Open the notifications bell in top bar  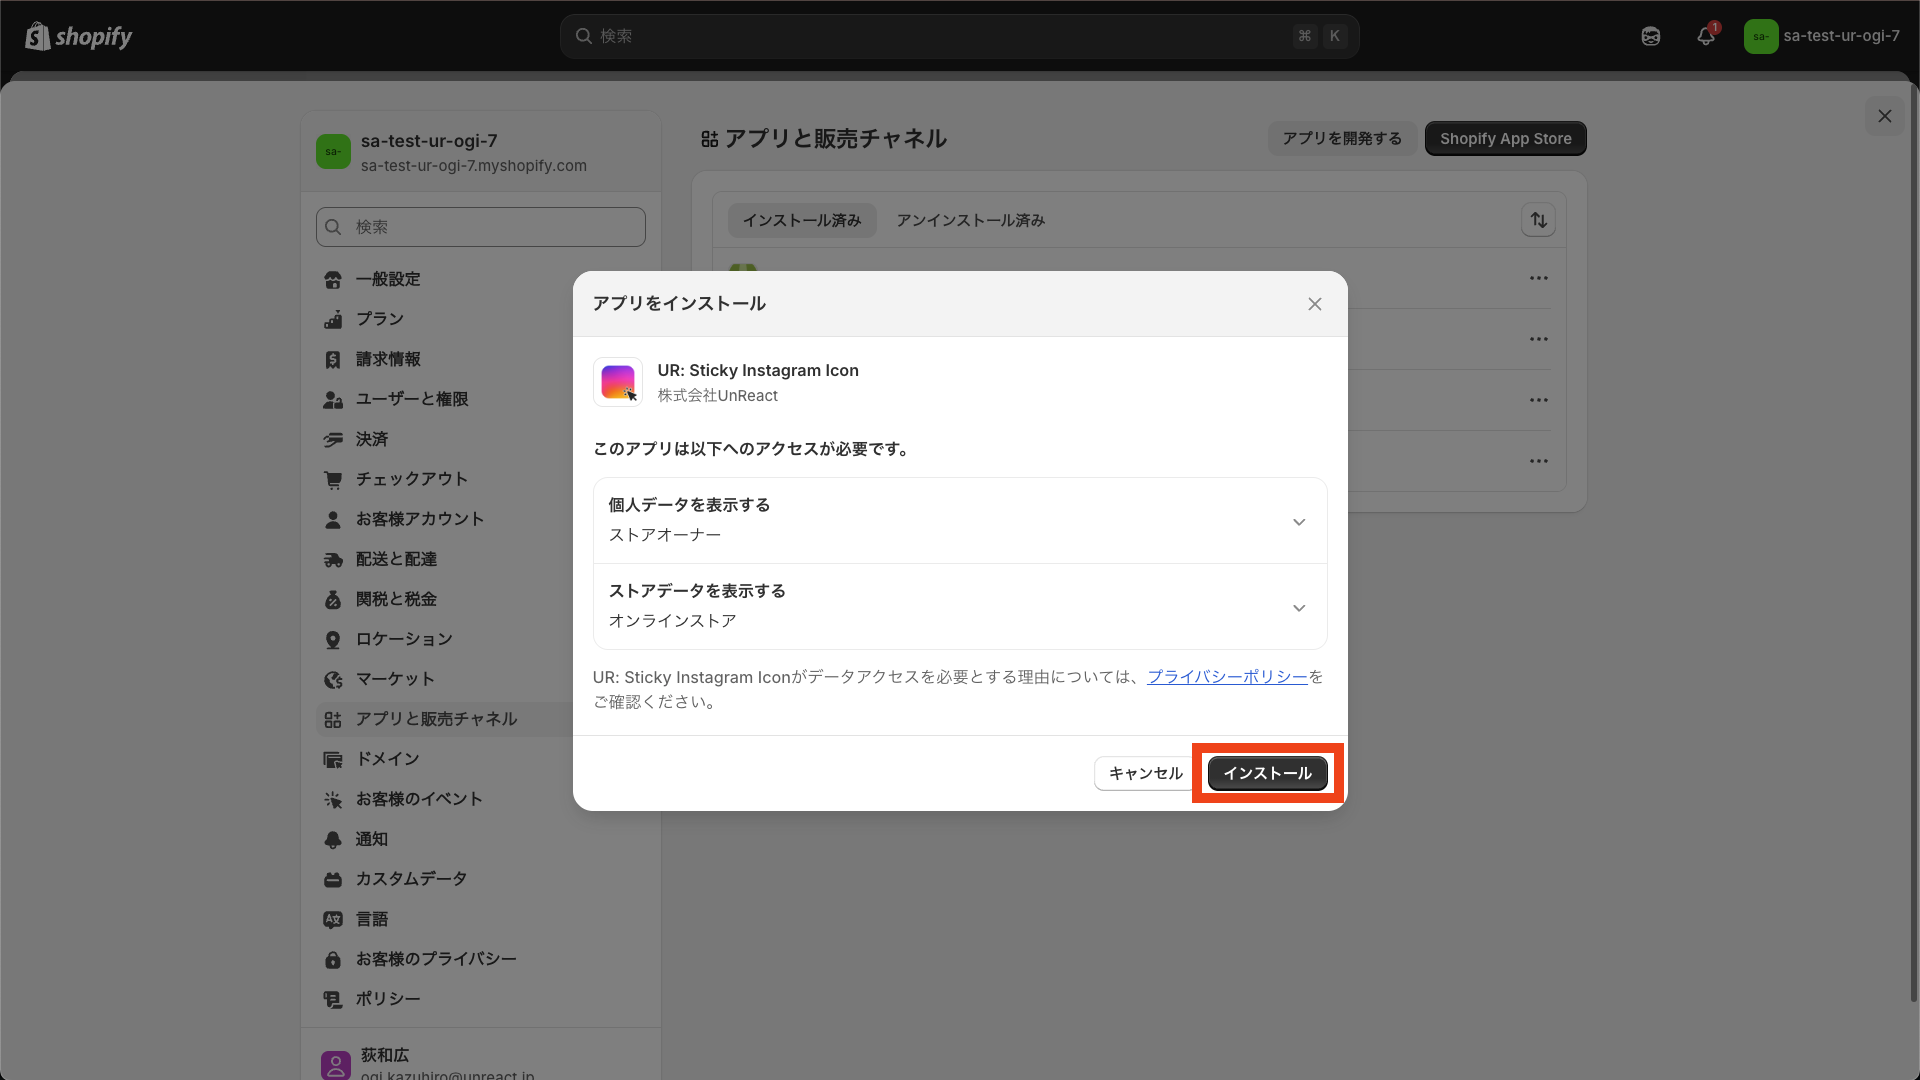pyautogui.click(x=1705, y=36)
